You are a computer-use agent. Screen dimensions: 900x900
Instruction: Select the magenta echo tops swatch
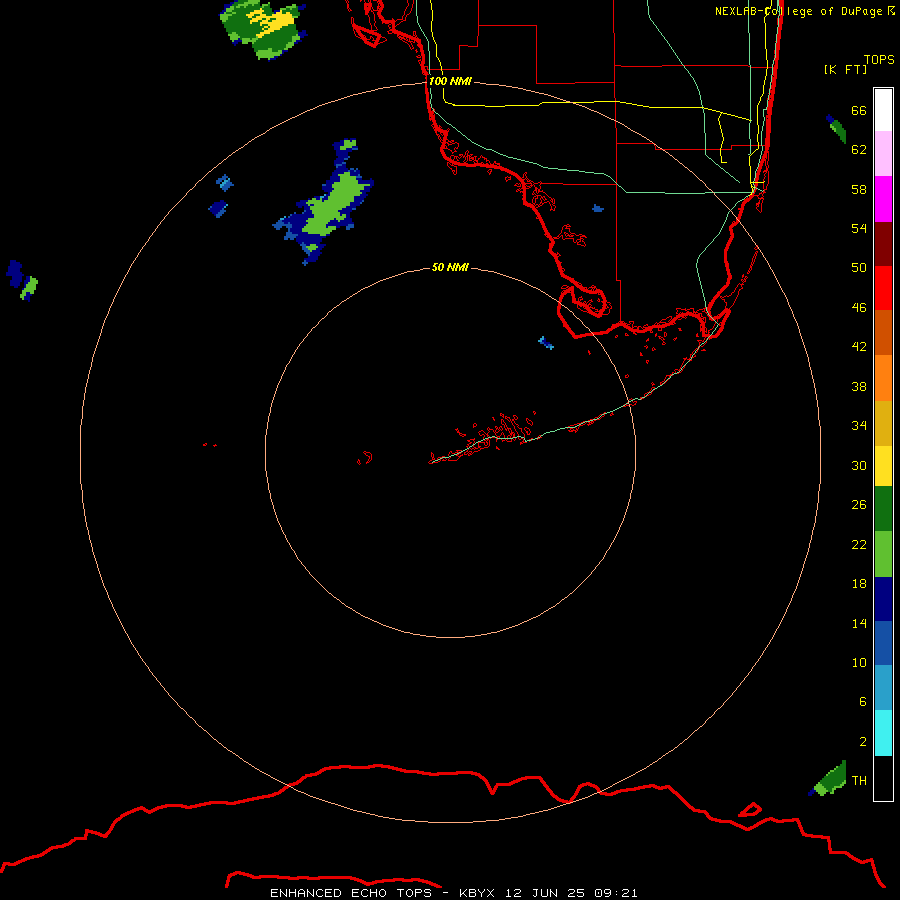point(883,199)
